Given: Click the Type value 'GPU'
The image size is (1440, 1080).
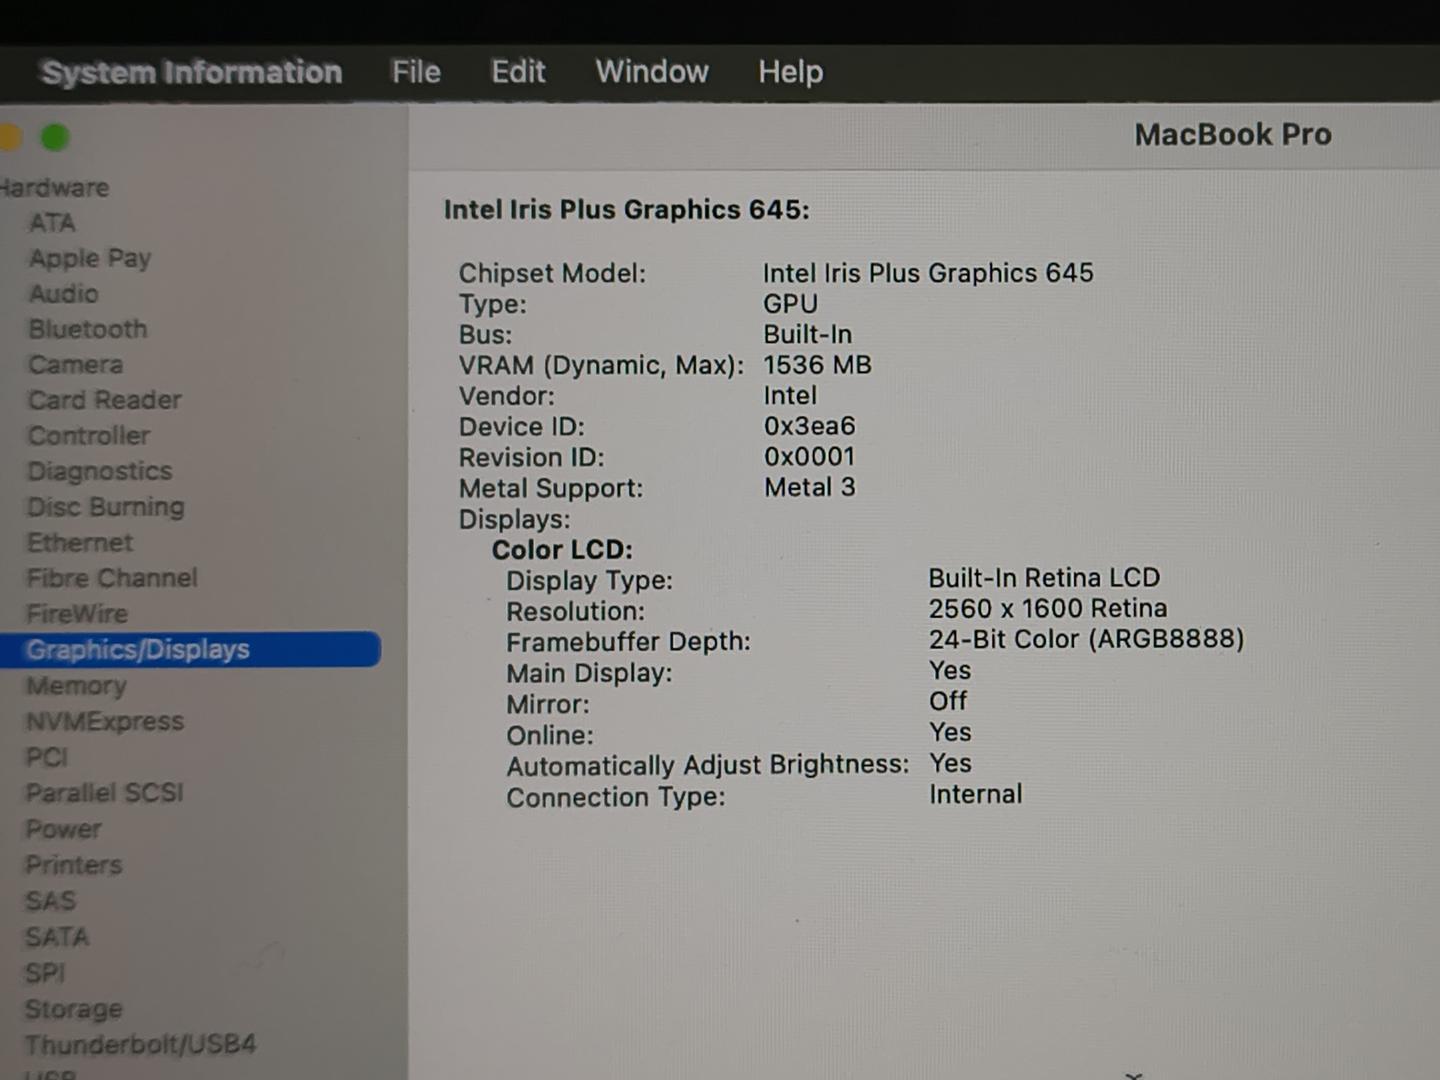Looking at the screenshot, I should click(x=790, y=304).
